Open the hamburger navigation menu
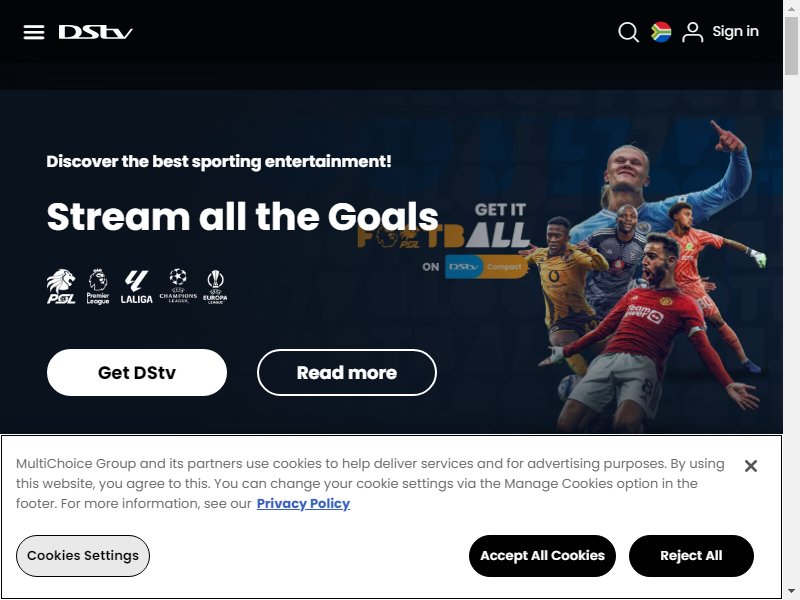The height and width of the screenshot is (600, 800). [x=34, y=32]
